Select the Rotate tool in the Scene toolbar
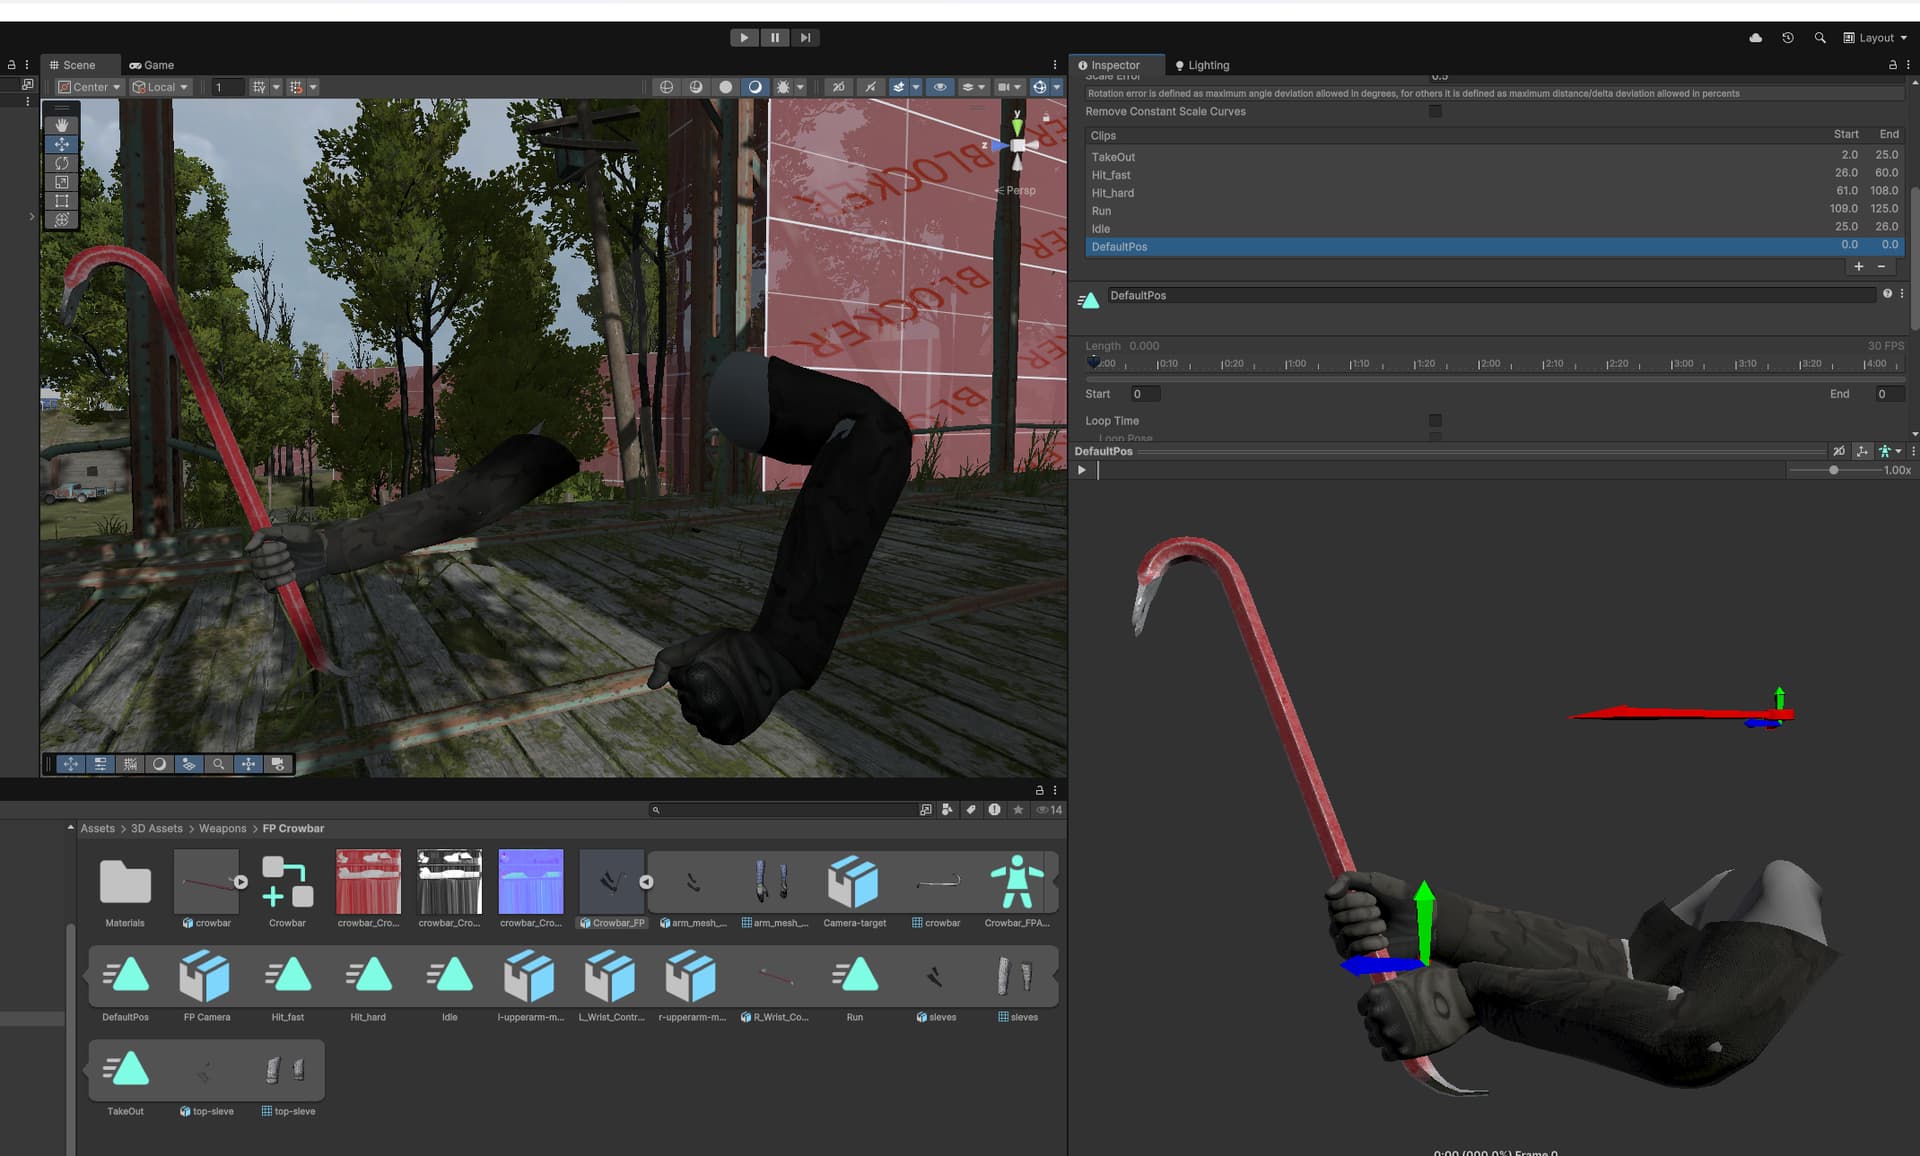1920x1156 pixels. [61, 163]
